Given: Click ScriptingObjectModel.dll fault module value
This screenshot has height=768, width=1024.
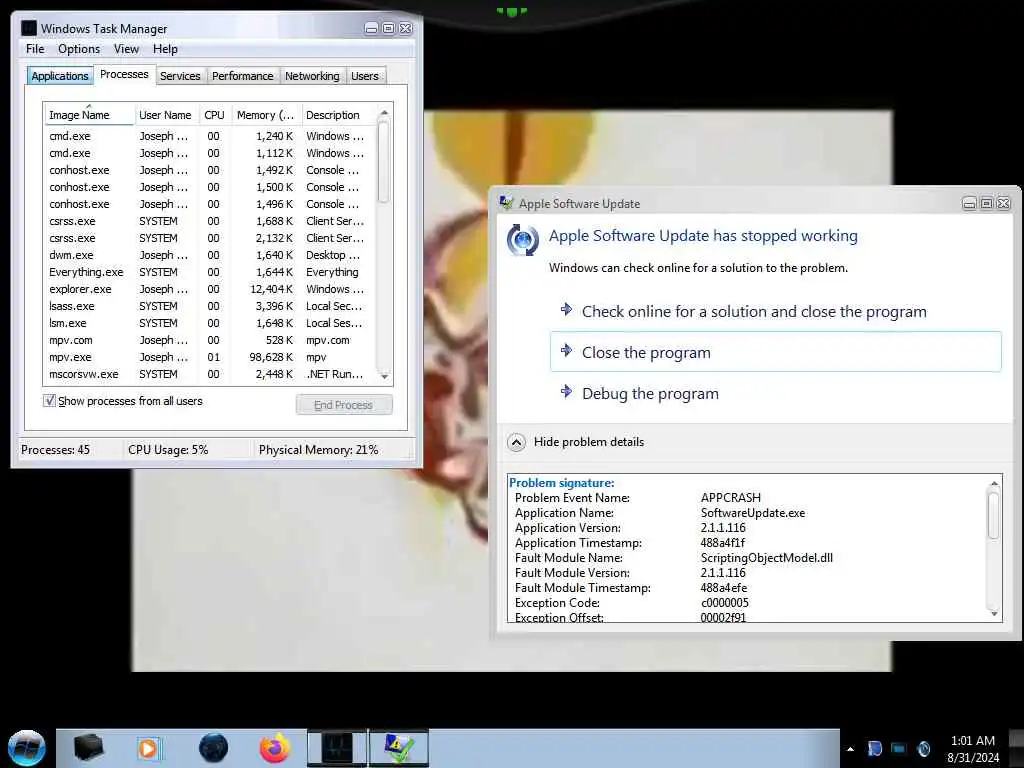Looking at the screenshot, I should coord(767,558).
